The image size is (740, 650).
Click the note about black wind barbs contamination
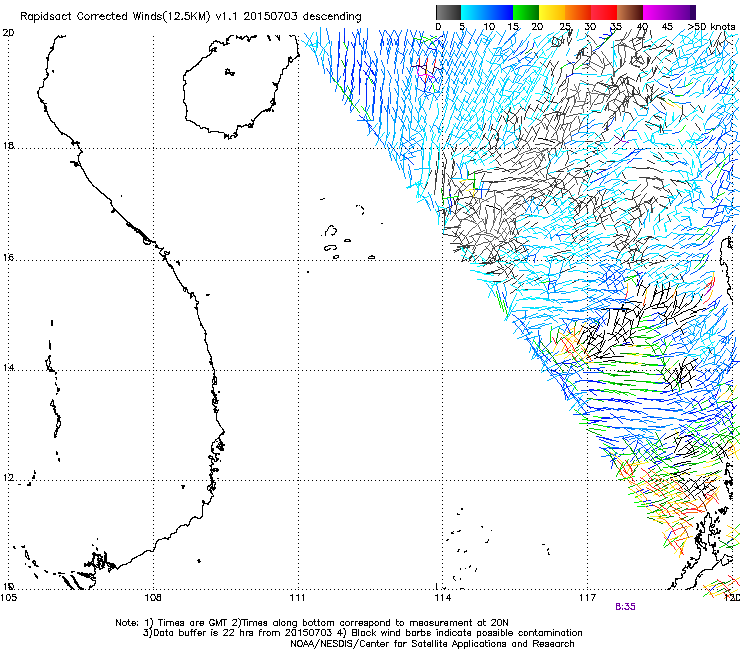pyautogui.click(x=460, y=633)
